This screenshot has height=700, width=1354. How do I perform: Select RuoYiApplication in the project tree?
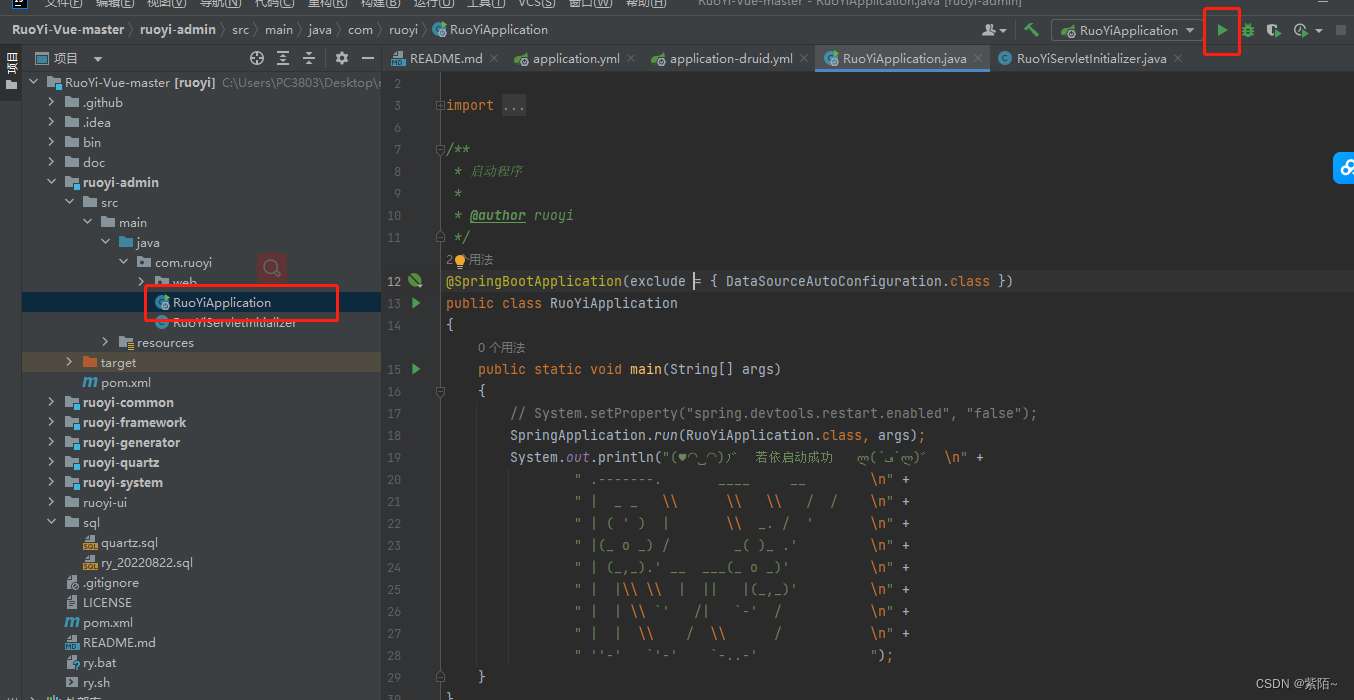pos(221,302)
